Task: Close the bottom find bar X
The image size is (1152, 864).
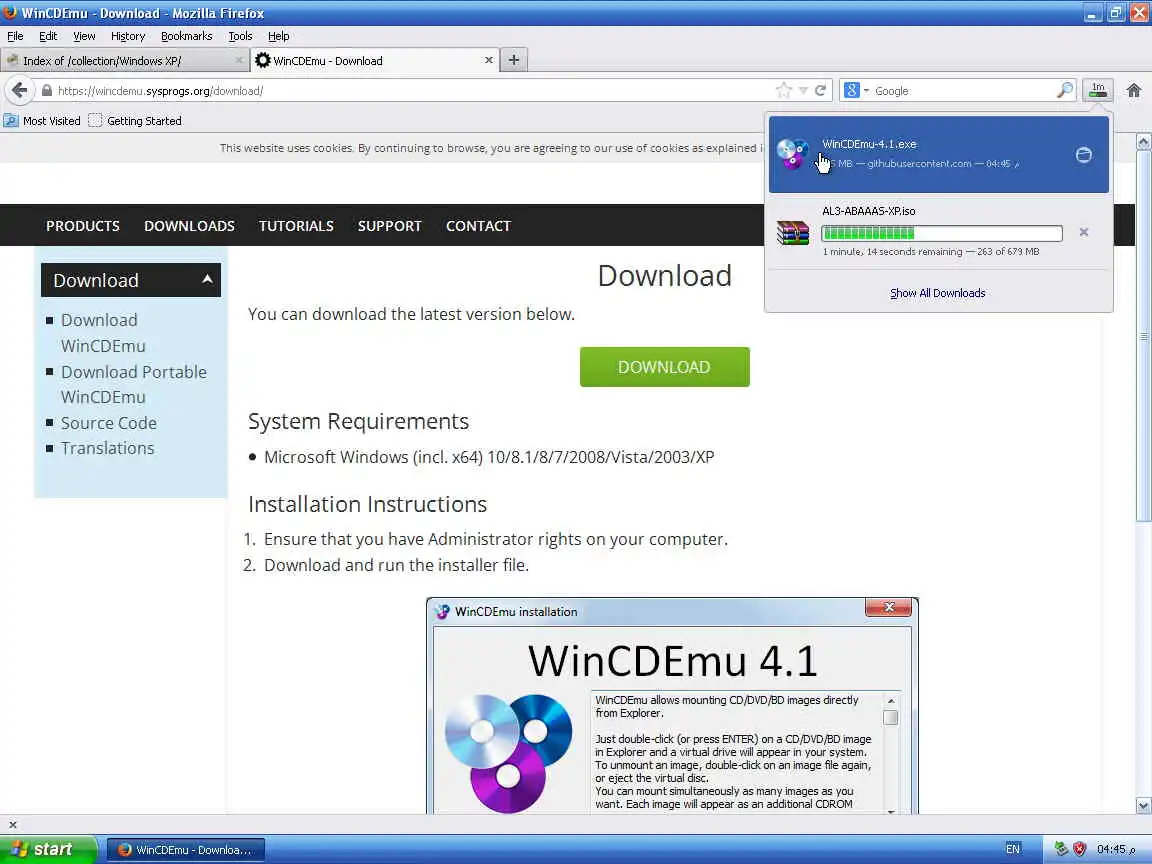Action: [x=12, y=824]
